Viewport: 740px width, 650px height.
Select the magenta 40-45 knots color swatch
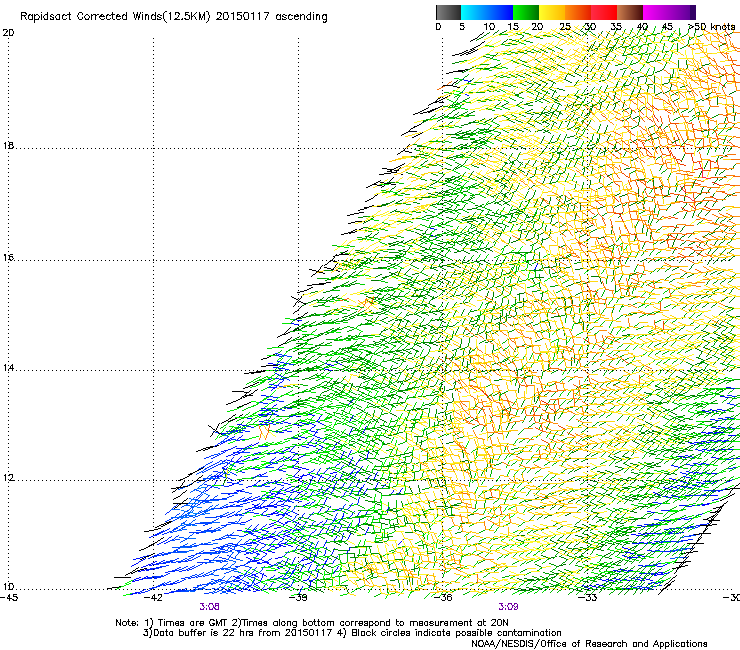[656, 12]
